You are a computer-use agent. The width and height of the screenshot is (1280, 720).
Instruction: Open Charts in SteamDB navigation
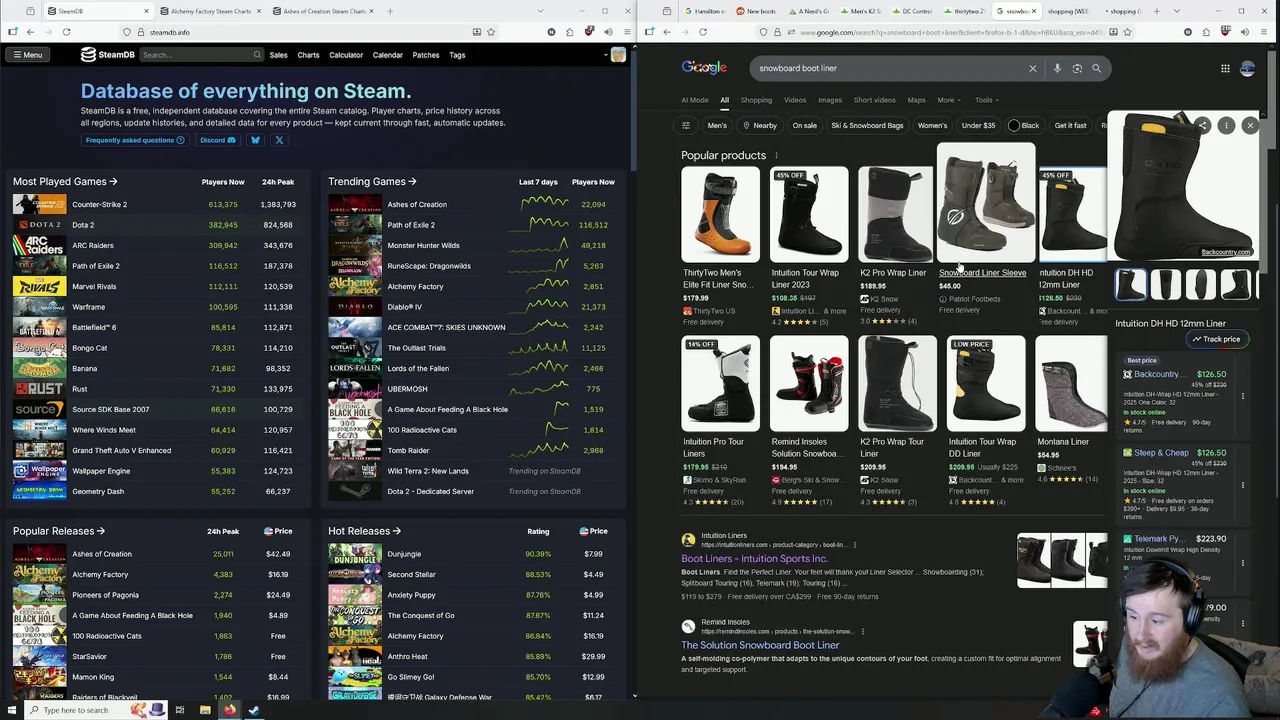308,55
